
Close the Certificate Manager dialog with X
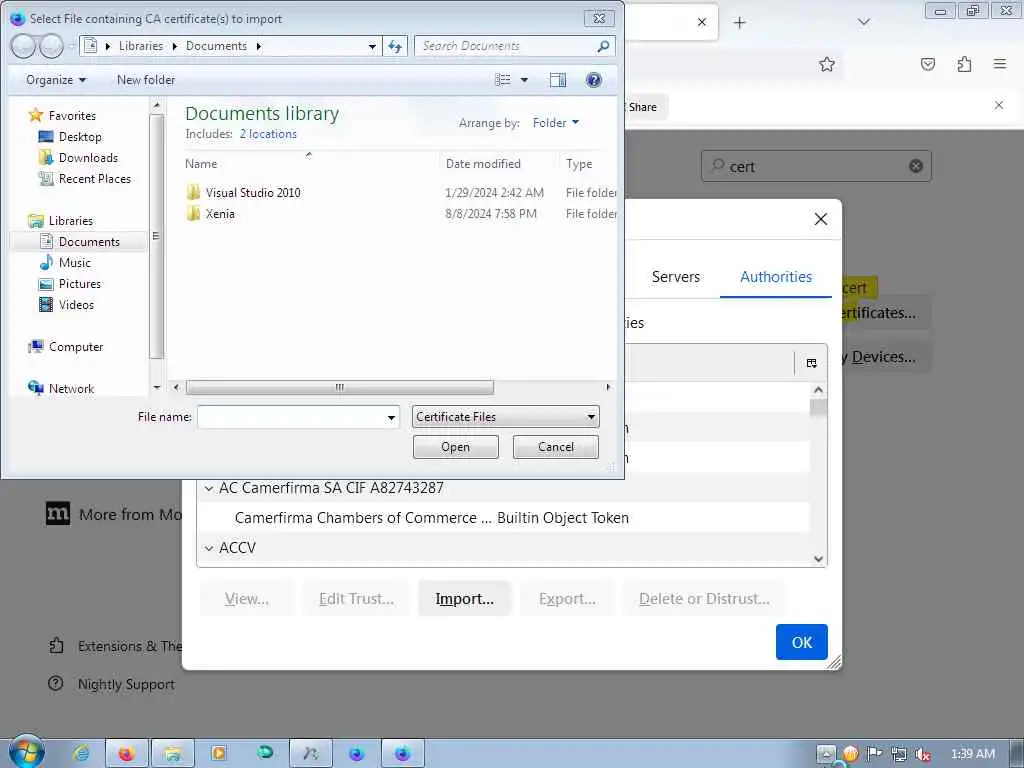point(821,219)
